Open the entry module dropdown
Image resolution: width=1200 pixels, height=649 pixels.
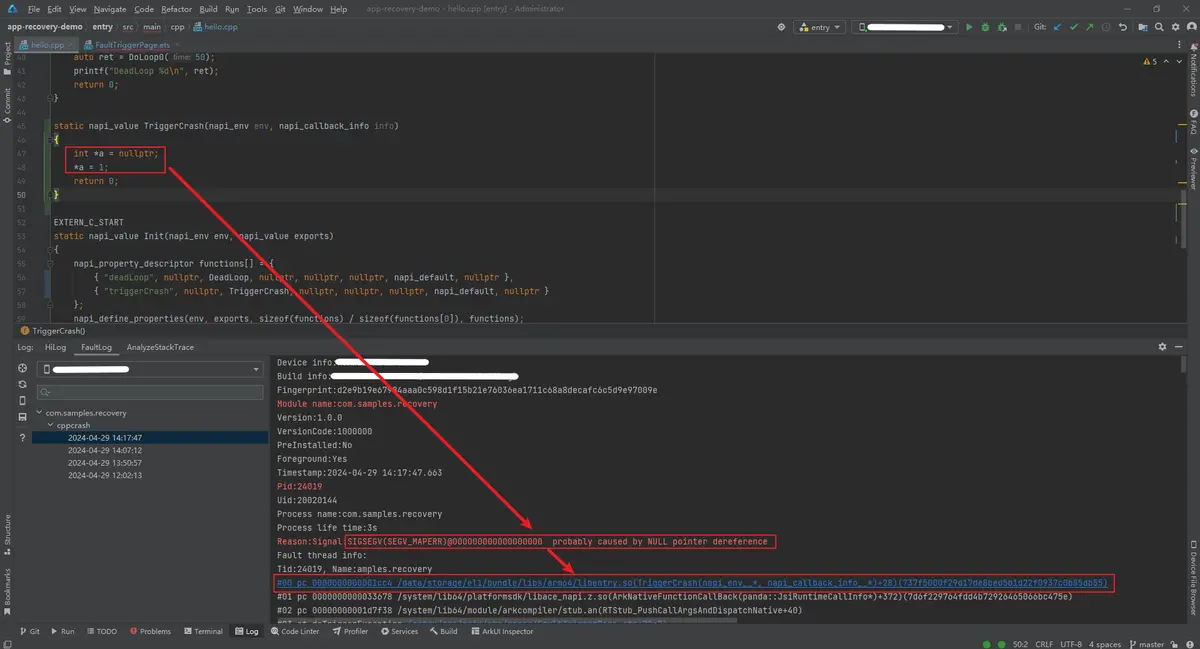click(x=819, y=28)
